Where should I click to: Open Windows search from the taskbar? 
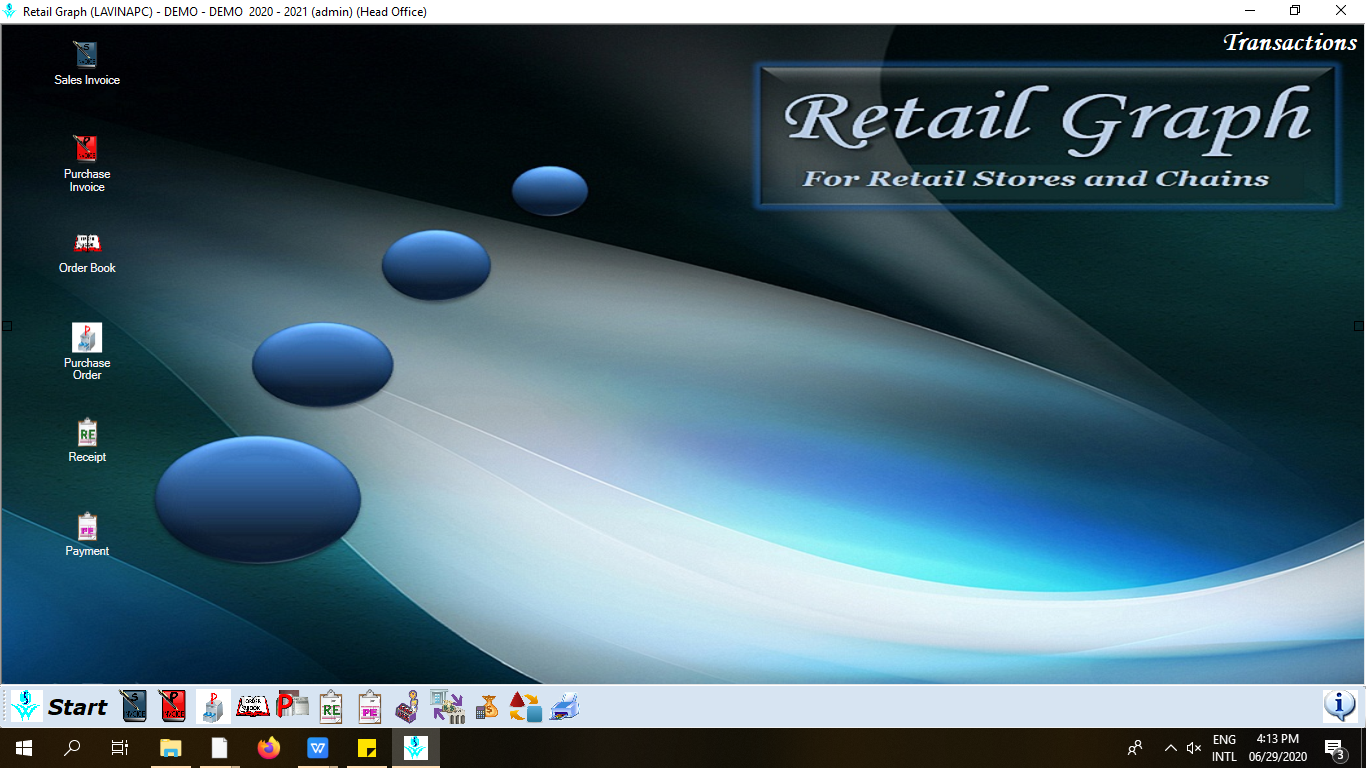pos(72,748)
